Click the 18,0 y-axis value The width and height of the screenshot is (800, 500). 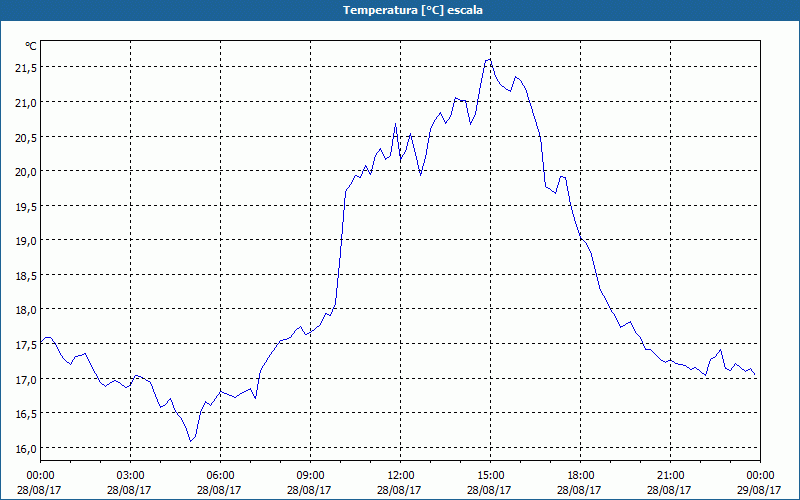pos(26,310)
